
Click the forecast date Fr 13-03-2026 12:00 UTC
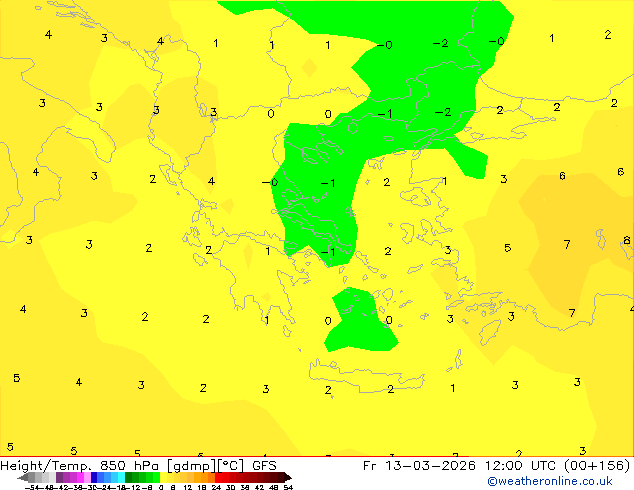[461, 466]
